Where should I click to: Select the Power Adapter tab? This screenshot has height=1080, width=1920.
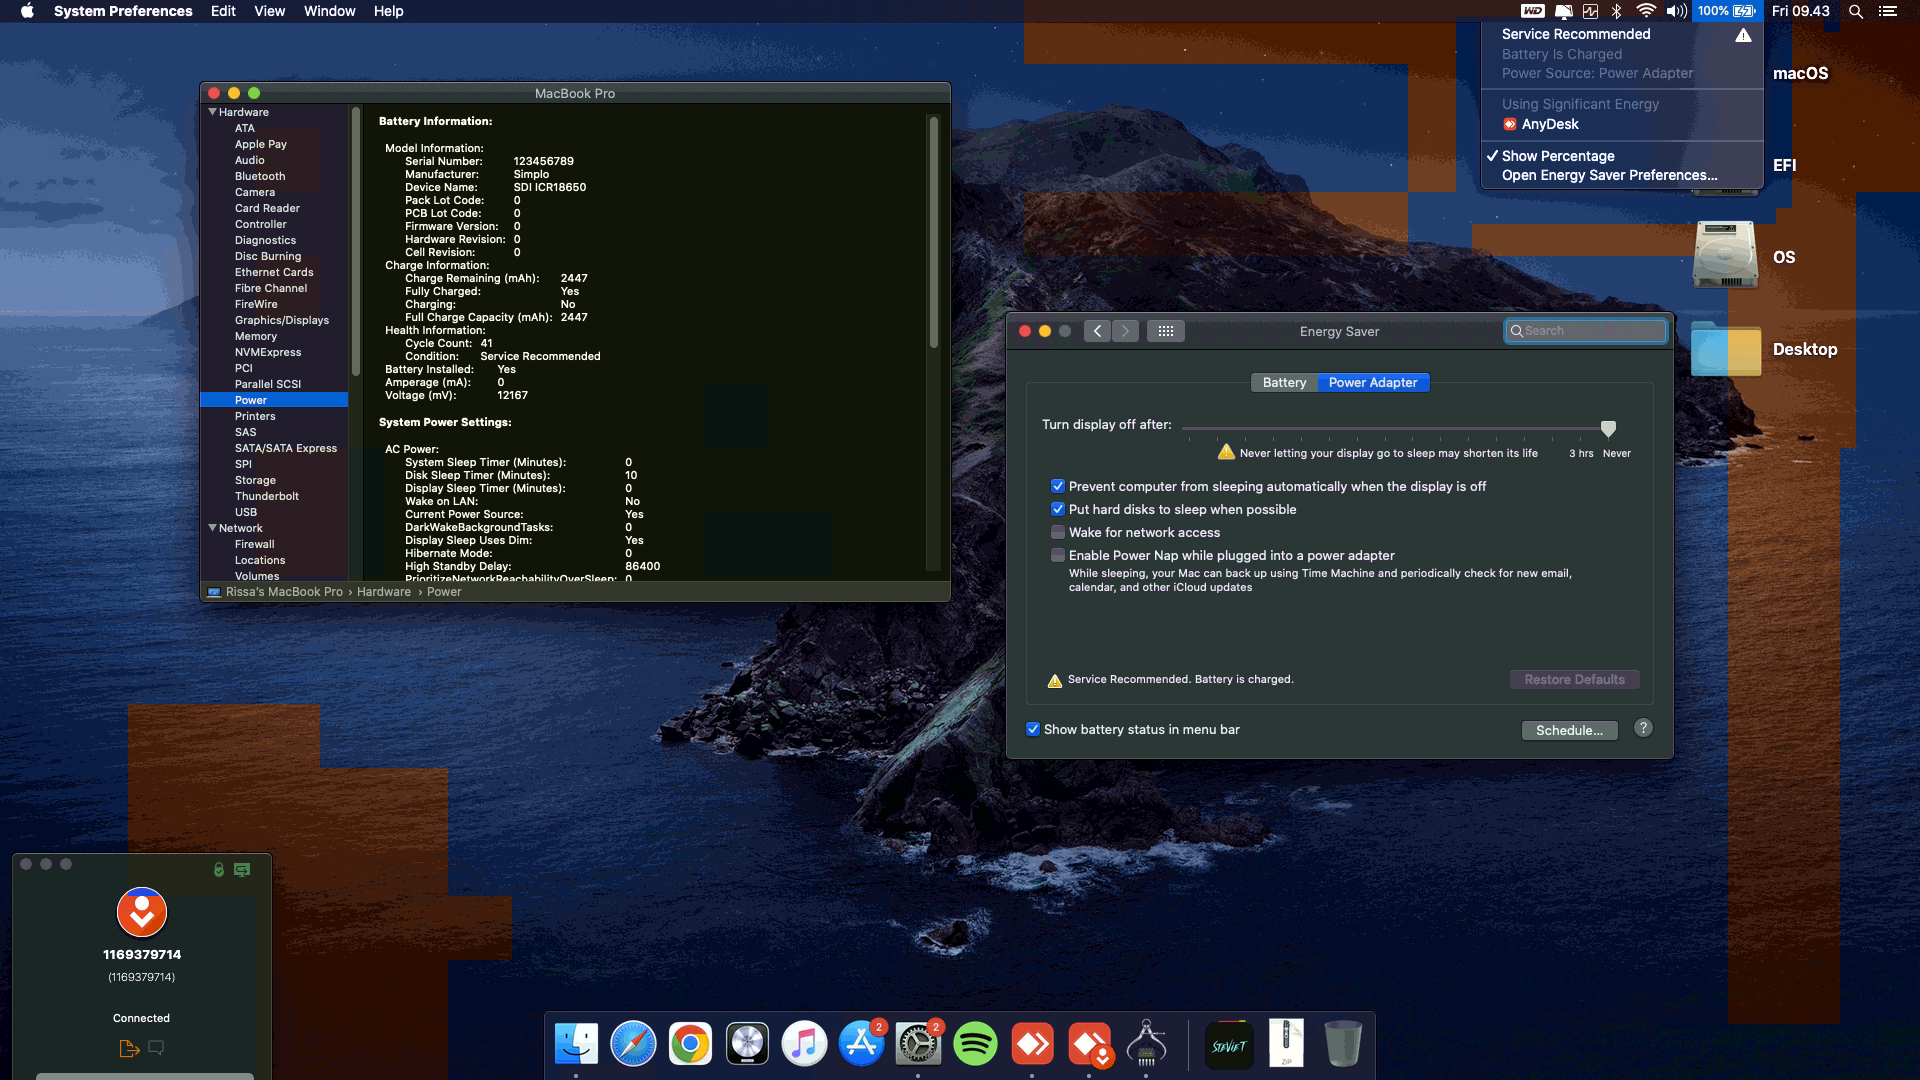[1373, 383]
